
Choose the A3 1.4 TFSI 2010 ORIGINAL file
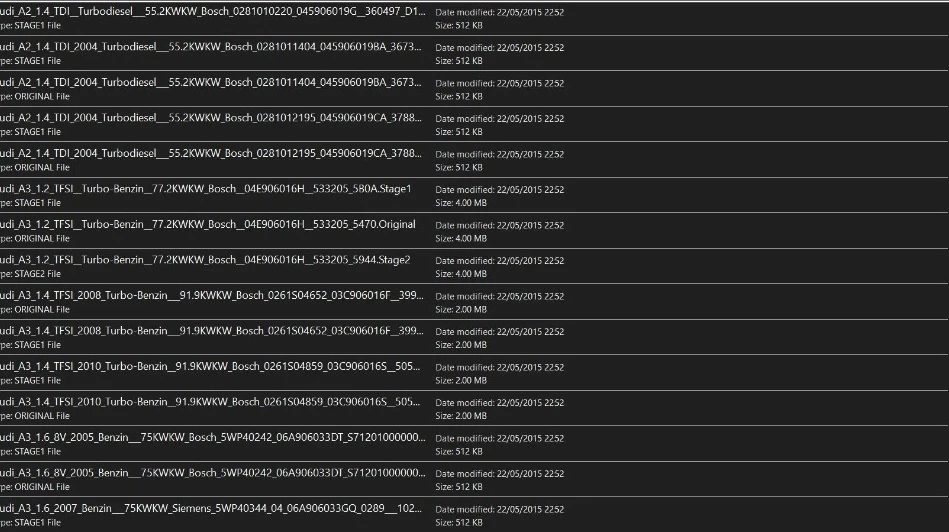click(212, 402)
